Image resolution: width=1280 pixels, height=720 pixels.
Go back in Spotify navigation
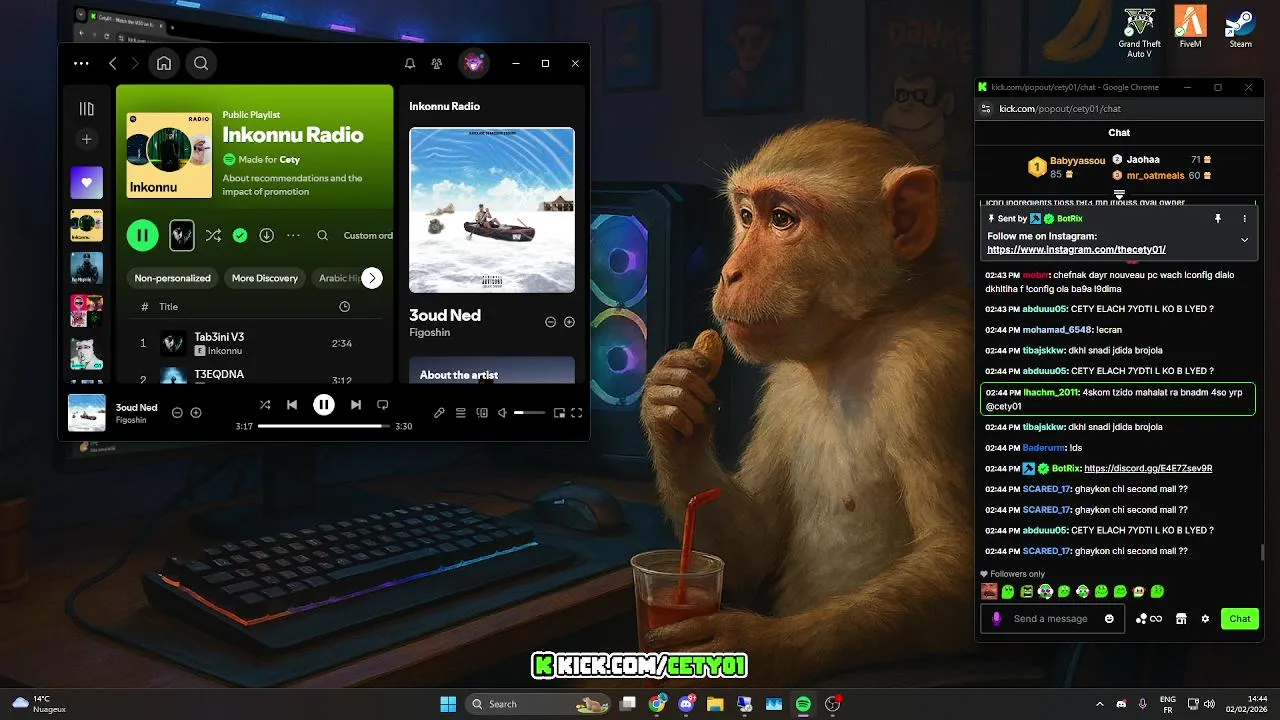tap(113, 64)
